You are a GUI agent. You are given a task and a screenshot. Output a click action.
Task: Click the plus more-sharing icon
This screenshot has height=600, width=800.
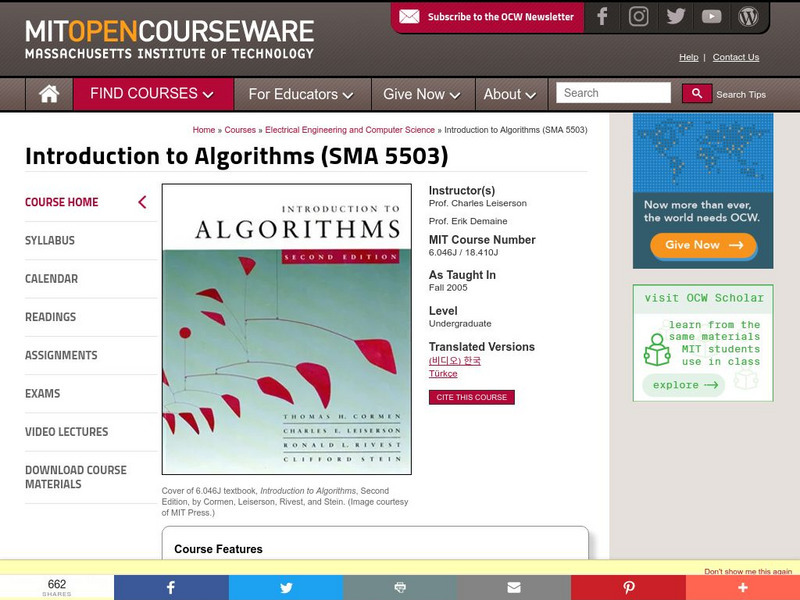[743, 587]
